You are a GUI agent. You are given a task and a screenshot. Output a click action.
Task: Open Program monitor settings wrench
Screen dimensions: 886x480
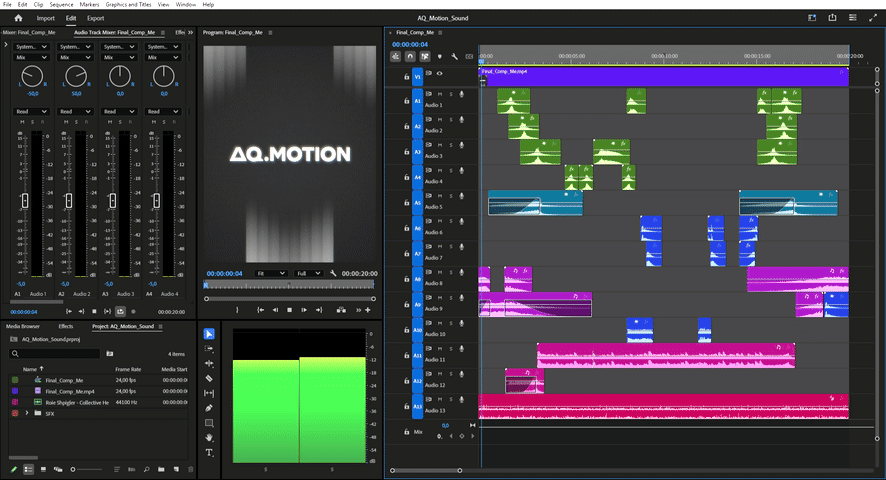point(333,273)
